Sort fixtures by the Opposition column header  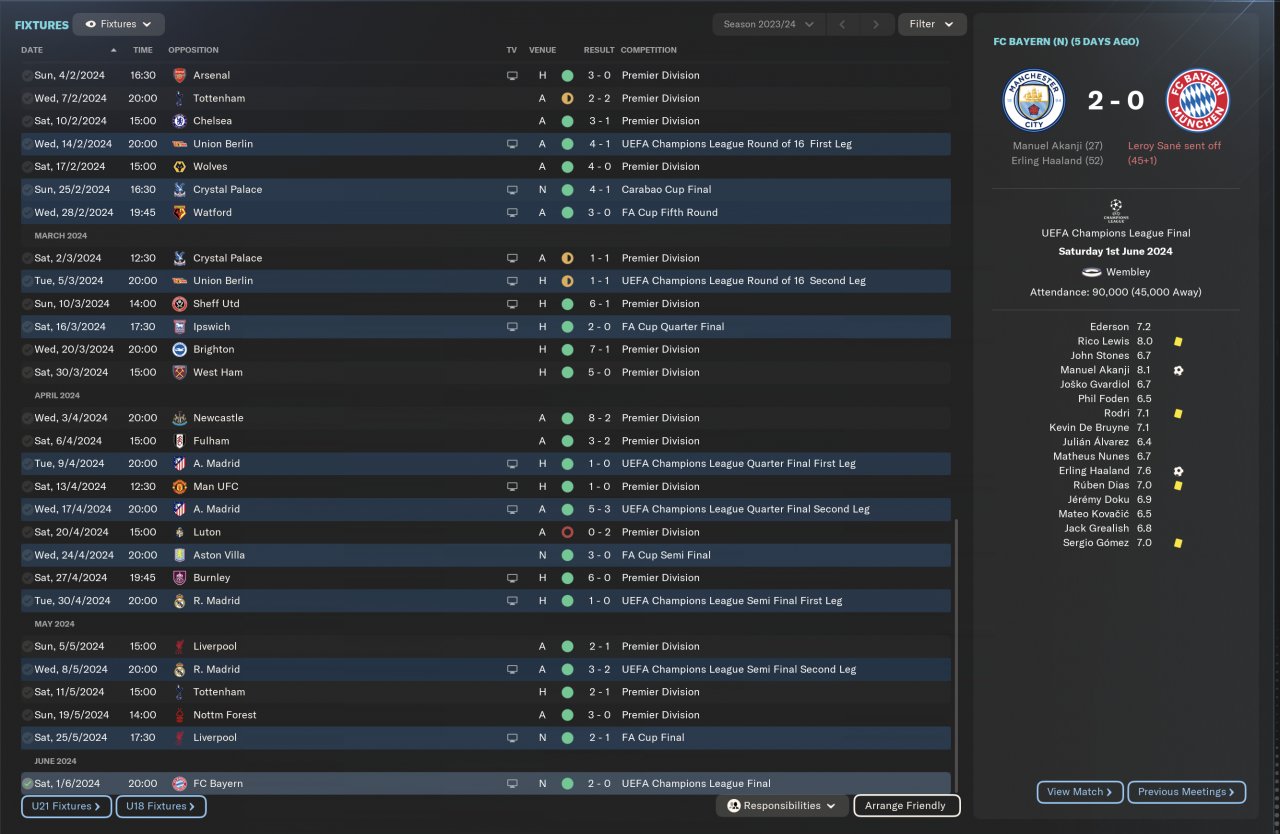193,50
